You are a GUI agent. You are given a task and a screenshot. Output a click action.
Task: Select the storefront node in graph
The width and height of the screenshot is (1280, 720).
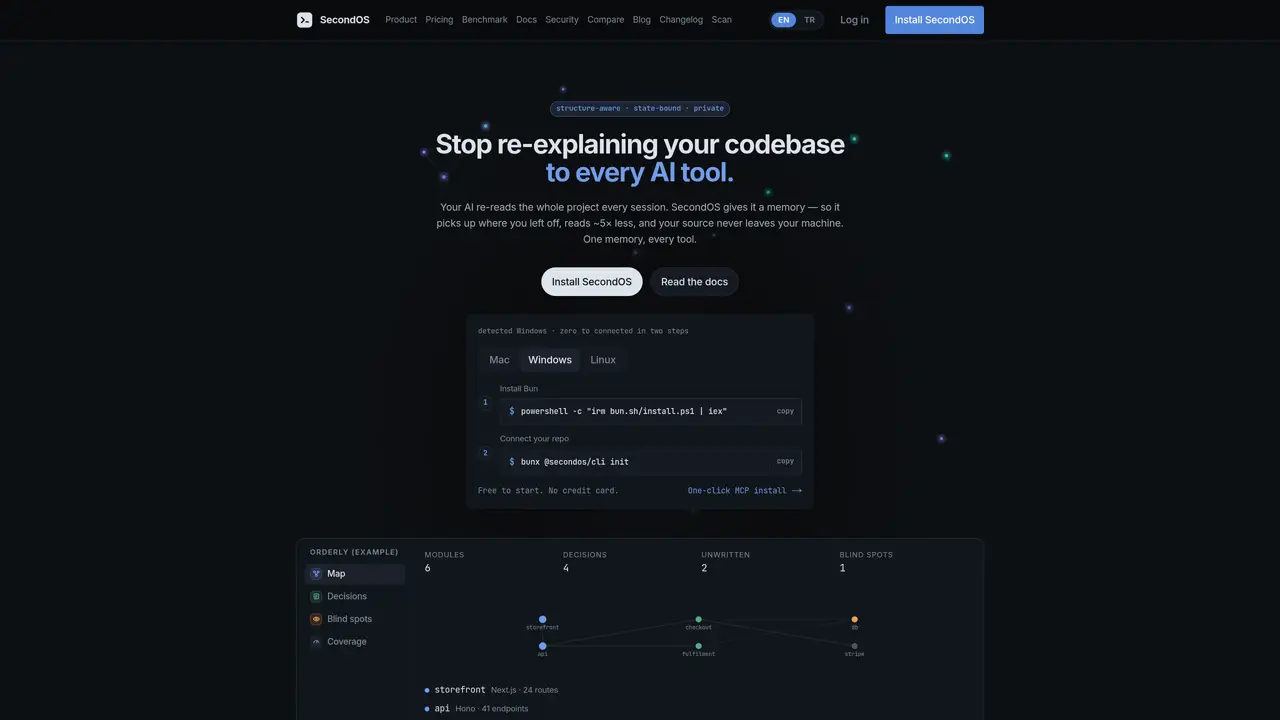(543, 619)
